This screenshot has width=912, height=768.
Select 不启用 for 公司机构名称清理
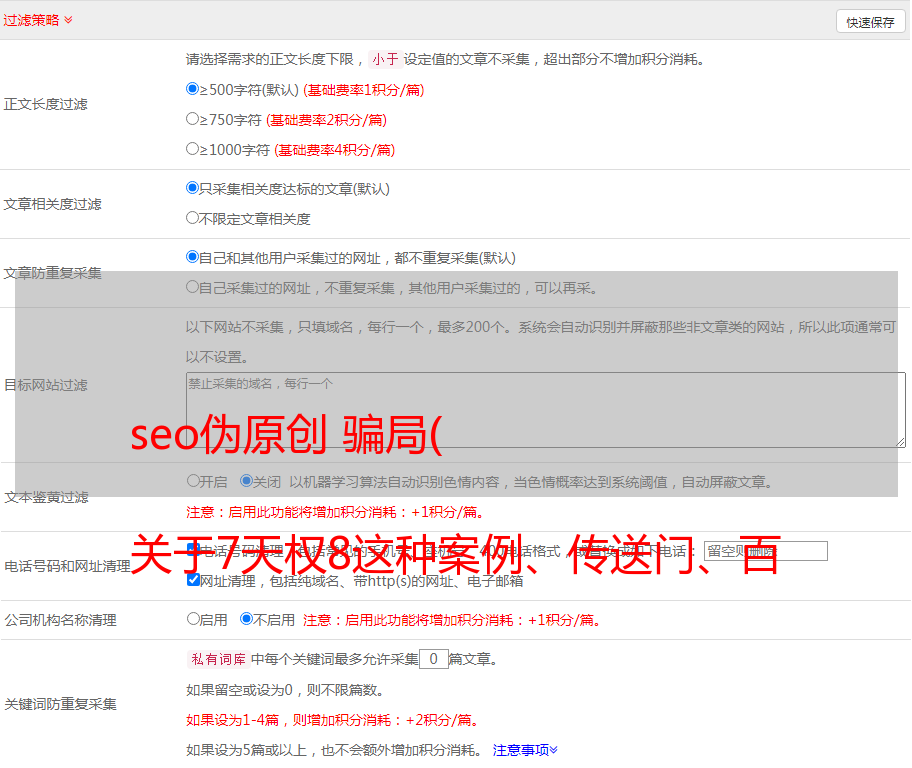coord(247,618)
